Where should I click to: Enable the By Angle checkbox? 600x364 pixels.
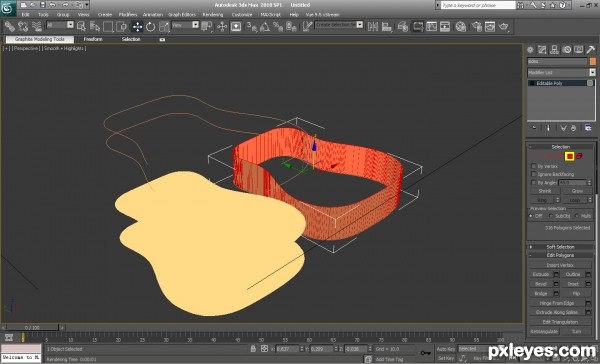point(533,183)
